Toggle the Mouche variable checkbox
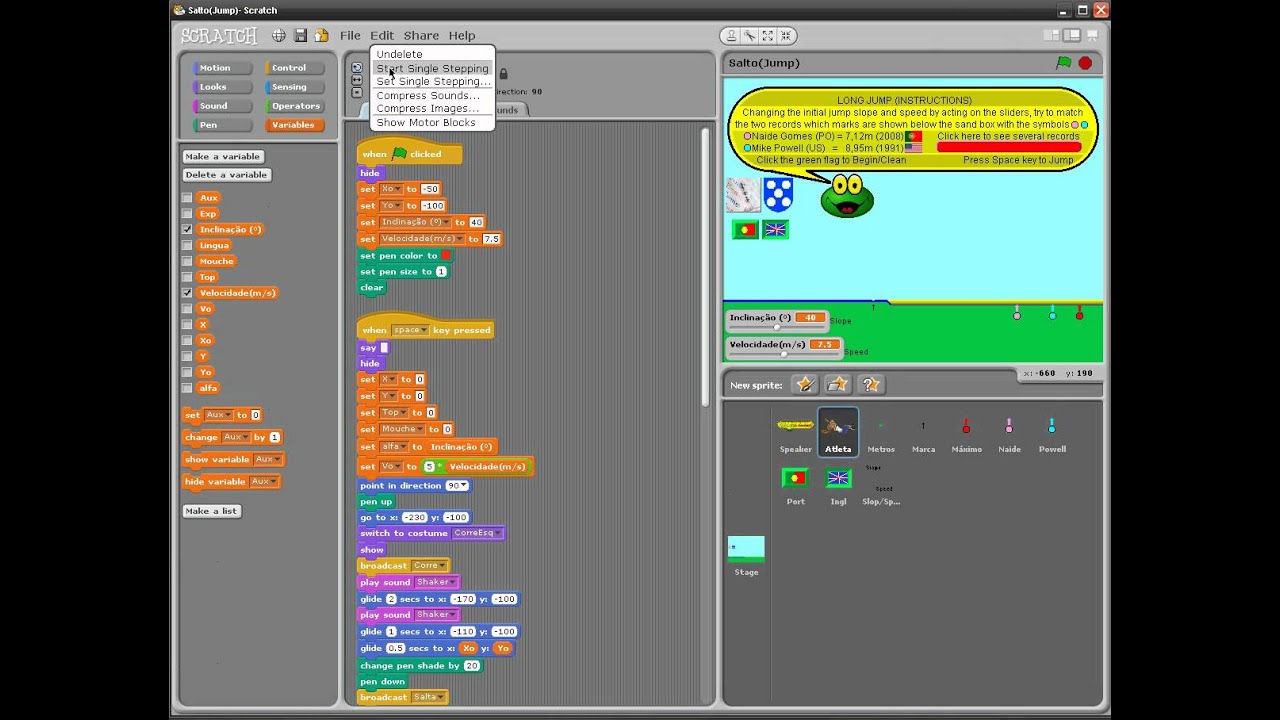Image resolution: width=1280 pixels, height=720 pixels. 187,262
